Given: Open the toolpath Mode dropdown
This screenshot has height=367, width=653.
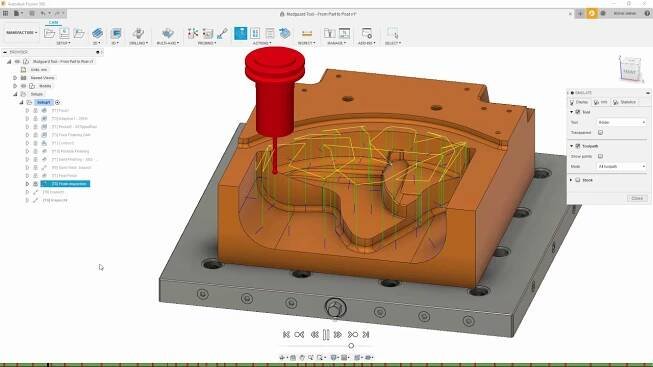Looking at the screenshot, I should click(x=621, y=166).
